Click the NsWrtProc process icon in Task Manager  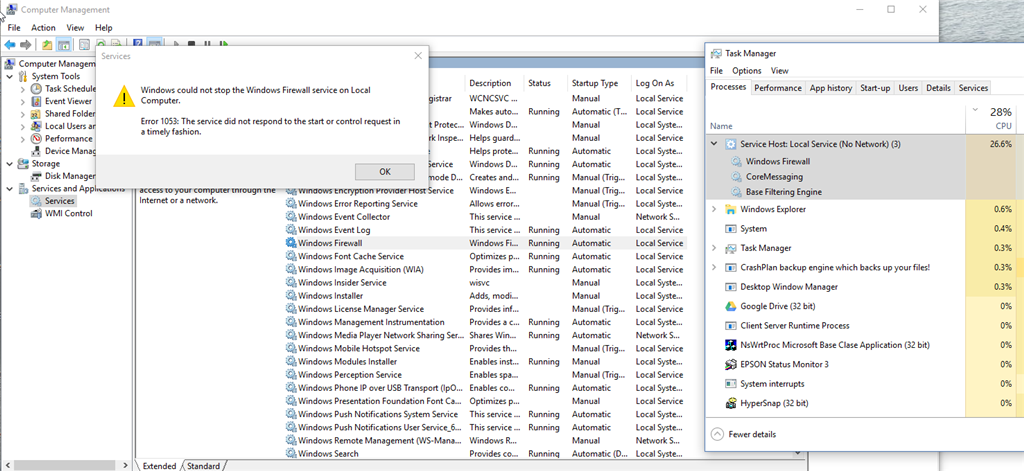[x=731, y=345]
